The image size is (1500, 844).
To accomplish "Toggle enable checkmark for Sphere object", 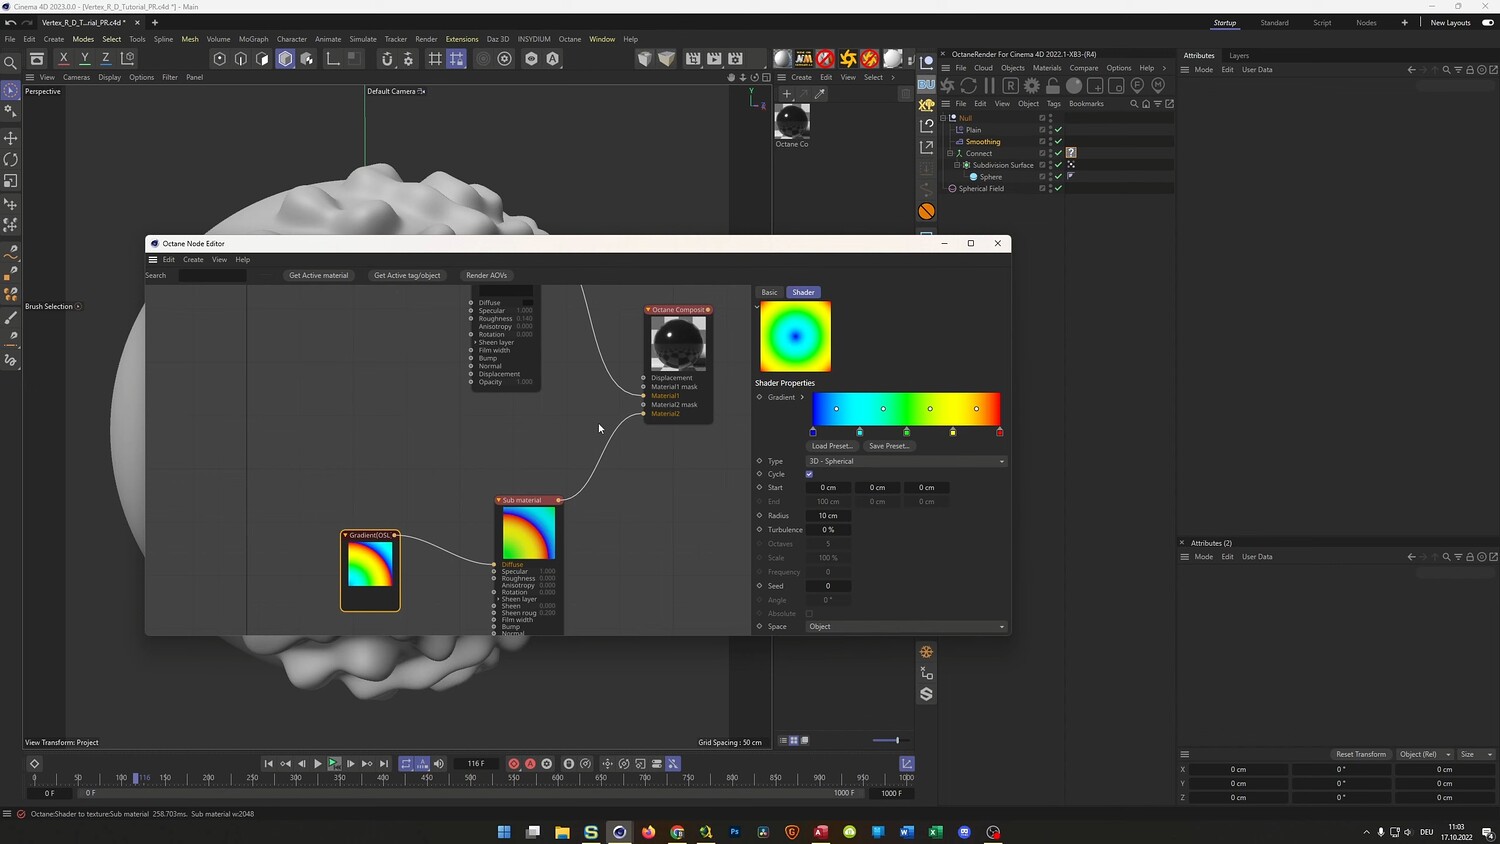I will [x=1058, y=177].
